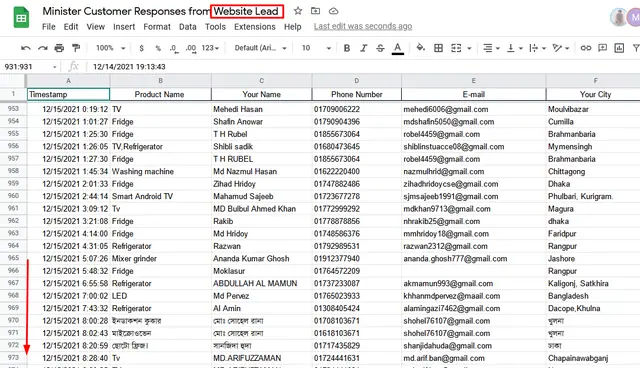Open vertical align dropdown
This screenshot has height=368, width=640.
[x=514, y=48]
